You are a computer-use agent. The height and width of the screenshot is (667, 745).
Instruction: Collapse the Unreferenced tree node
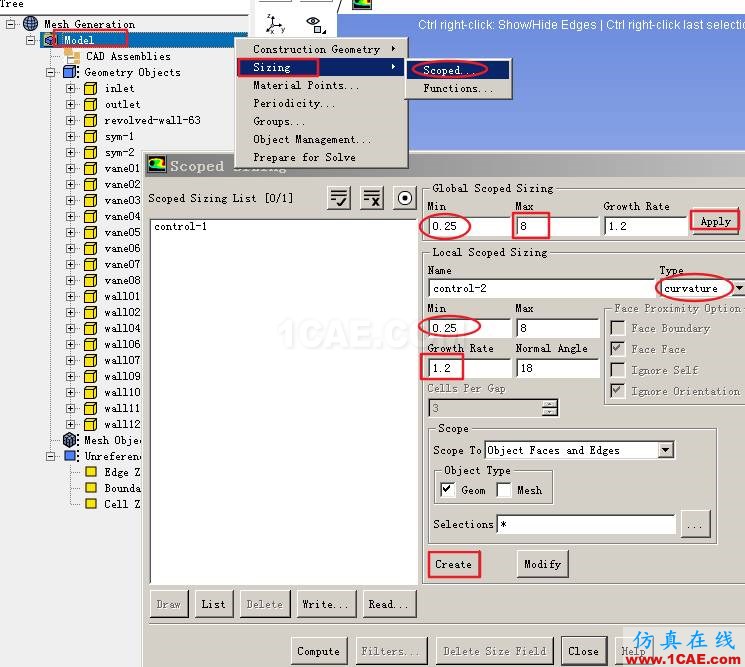51,456
